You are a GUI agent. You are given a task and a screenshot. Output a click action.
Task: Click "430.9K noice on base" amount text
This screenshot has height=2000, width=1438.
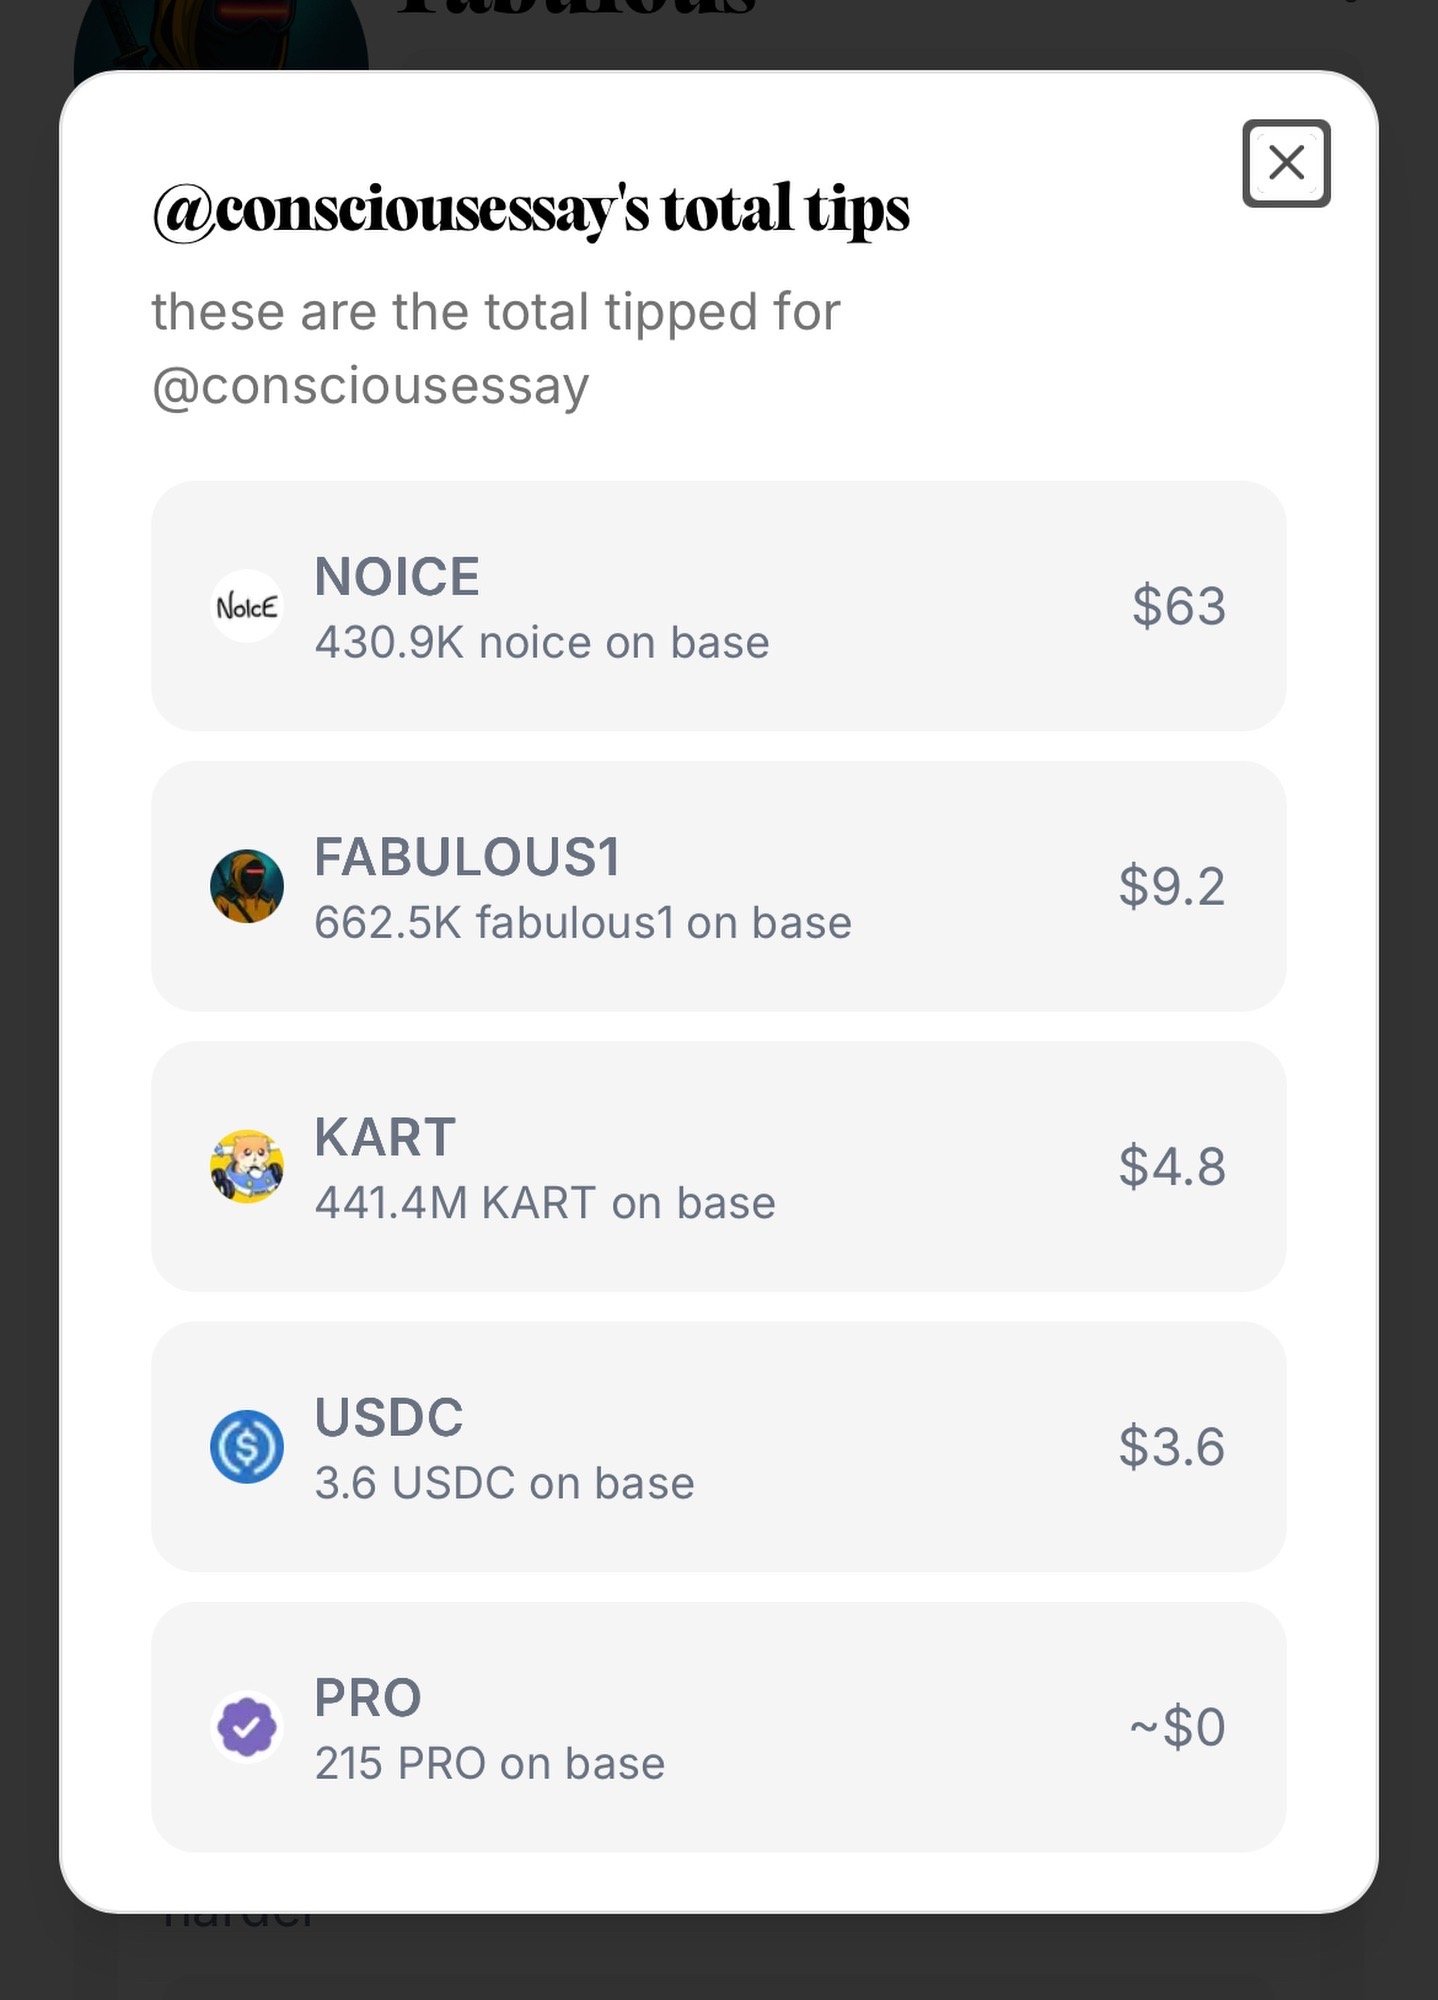pyautogui.click(x=542, y=642)
